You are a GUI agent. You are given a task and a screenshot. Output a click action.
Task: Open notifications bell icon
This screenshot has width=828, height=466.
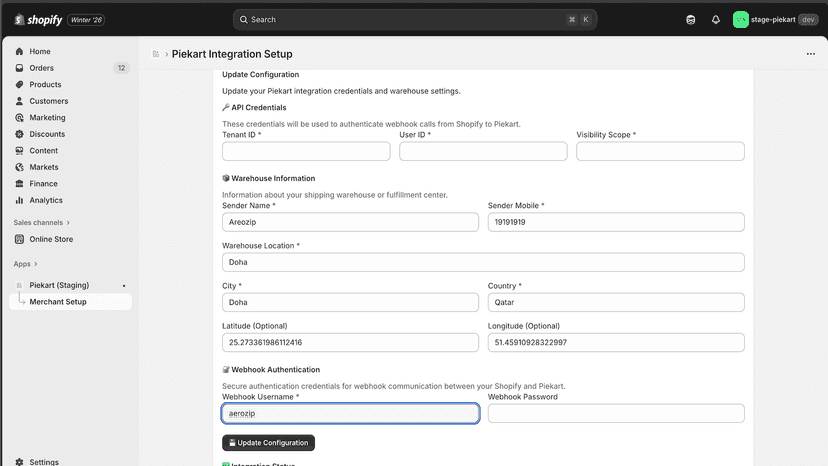tap(716, 20)
